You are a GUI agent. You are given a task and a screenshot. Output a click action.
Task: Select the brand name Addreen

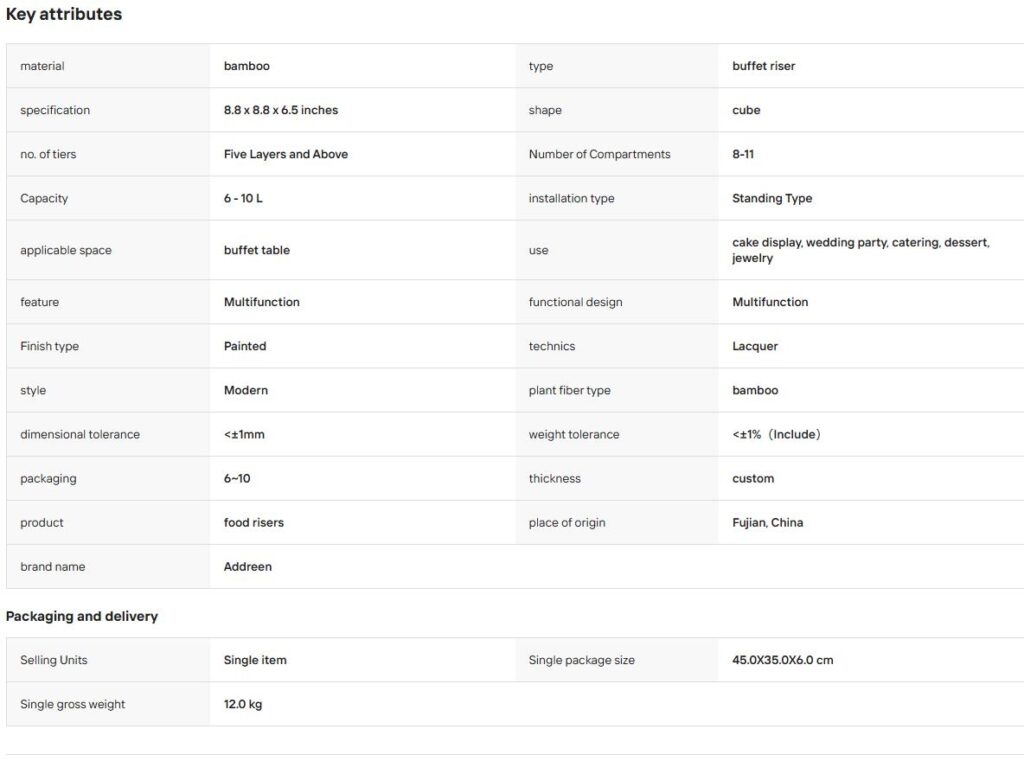click(x=248, y=567)
